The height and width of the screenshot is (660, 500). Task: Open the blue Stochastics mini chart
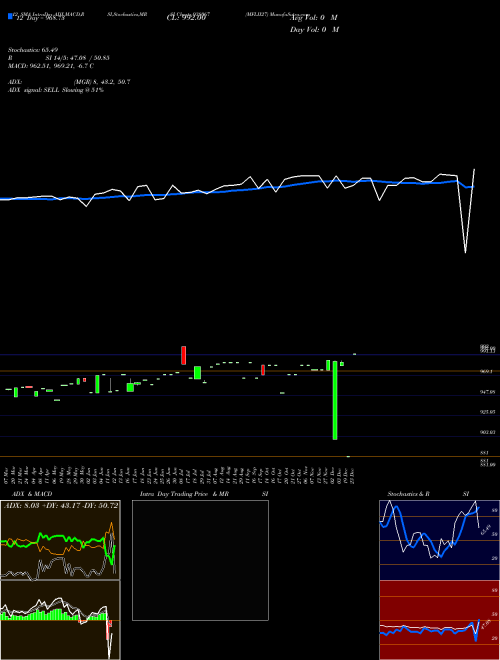pos(439,540)
